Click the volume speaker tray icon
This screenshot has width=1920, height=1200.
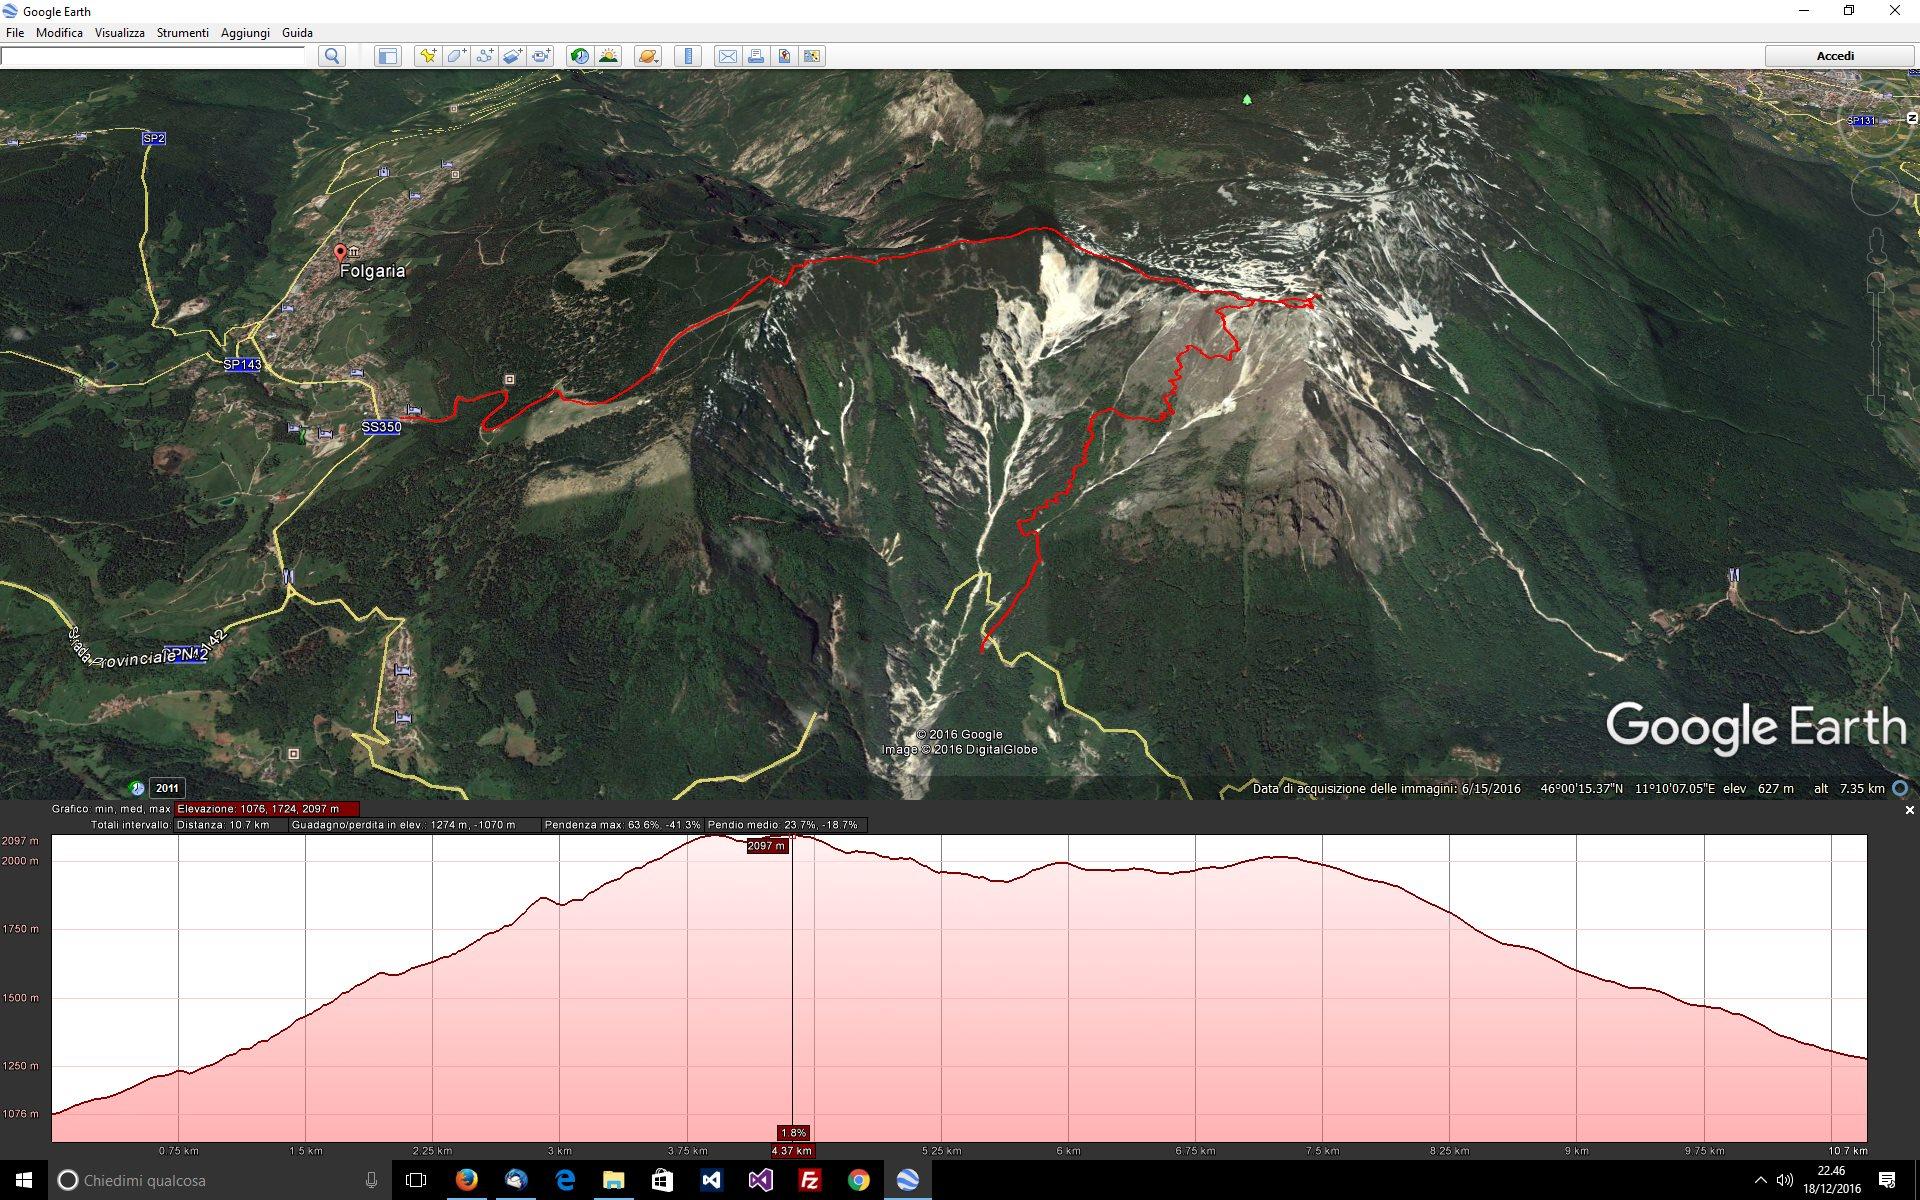(1785, 1180)
